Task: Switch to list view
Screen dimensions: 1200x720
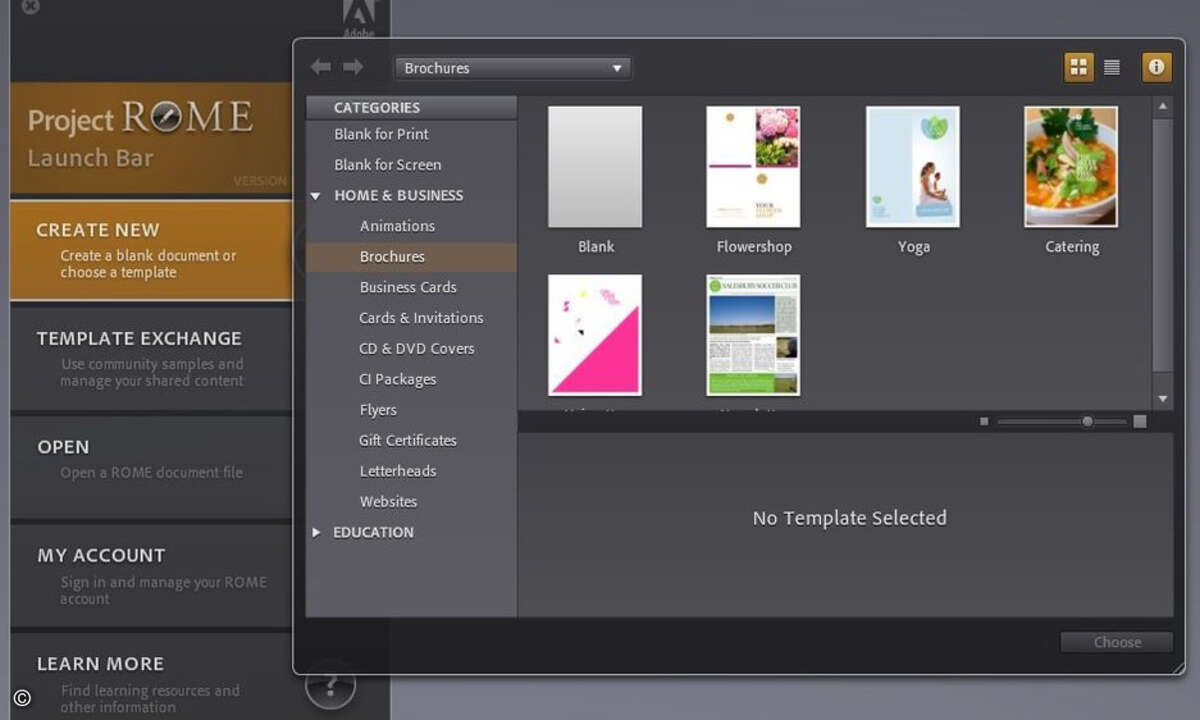Action: tap(1112, 67)
